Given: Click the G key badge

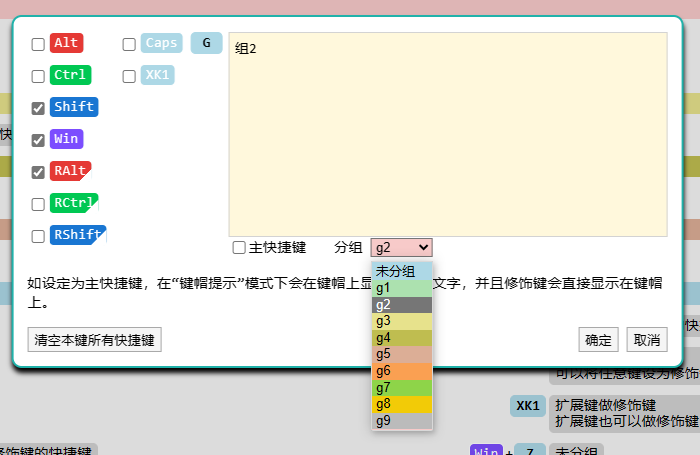Looking at the screenshot, I should (206, 43).
